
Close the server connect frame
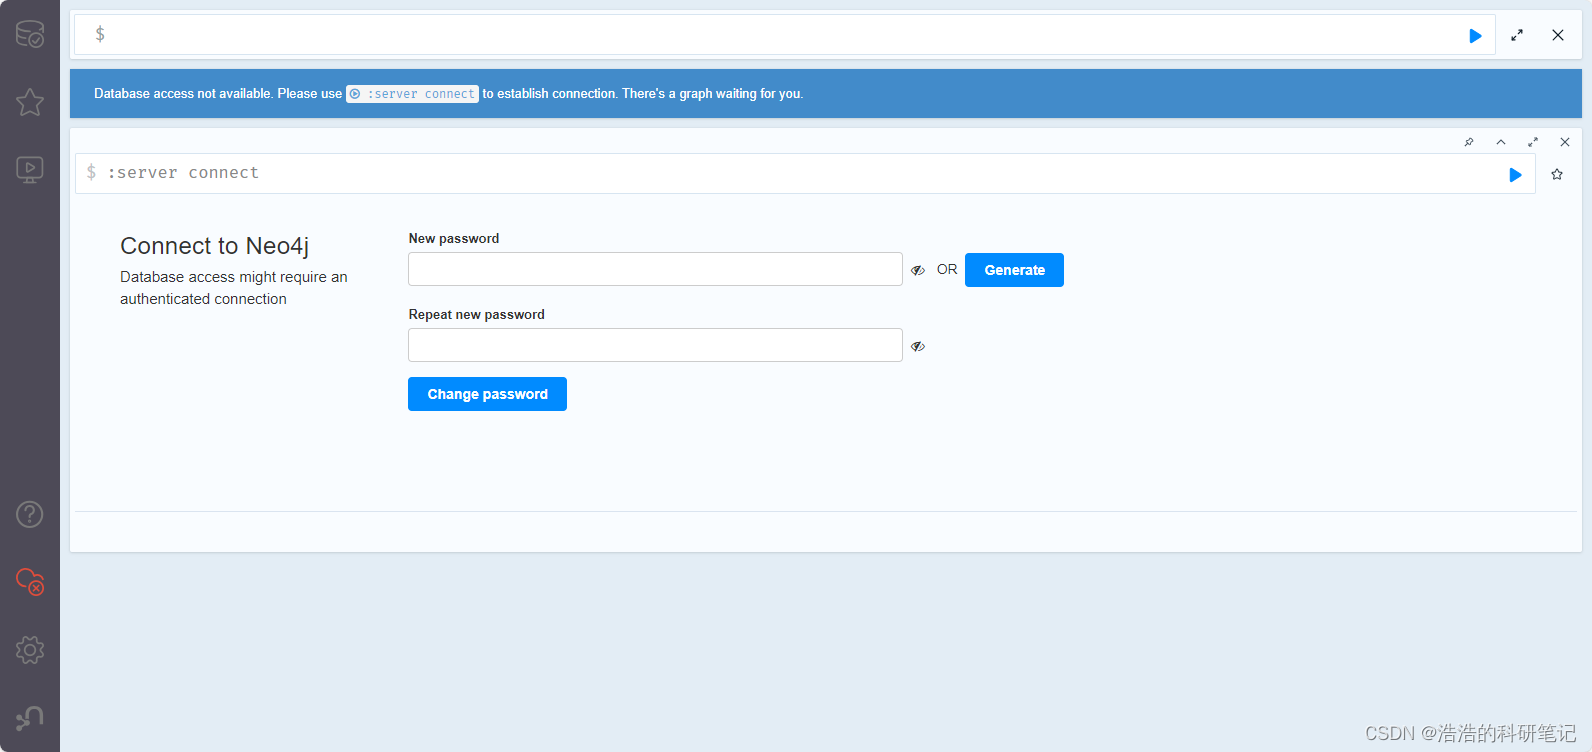(x=1565, y=142)
